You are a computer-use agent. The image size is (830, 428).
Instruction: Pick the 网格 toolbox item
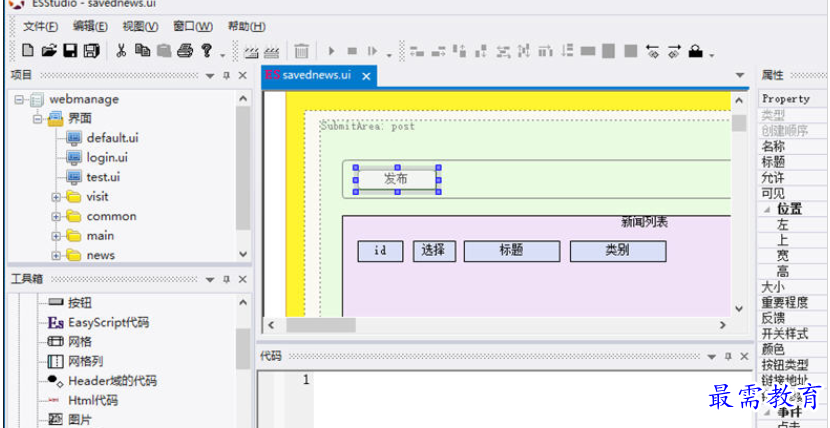pos(79,342)
